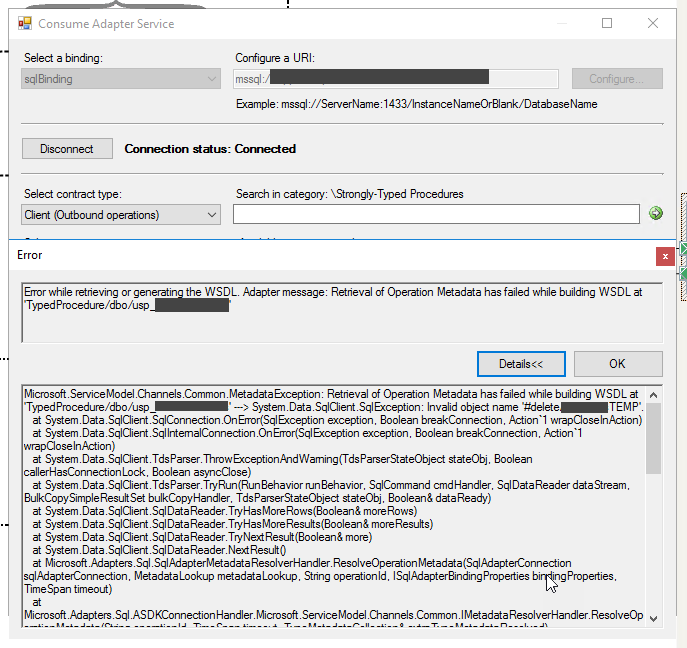Click the Consume Adapter Service title icon
Screen dimensions: 687x648
pyautogui.click(x=25, y=23)
